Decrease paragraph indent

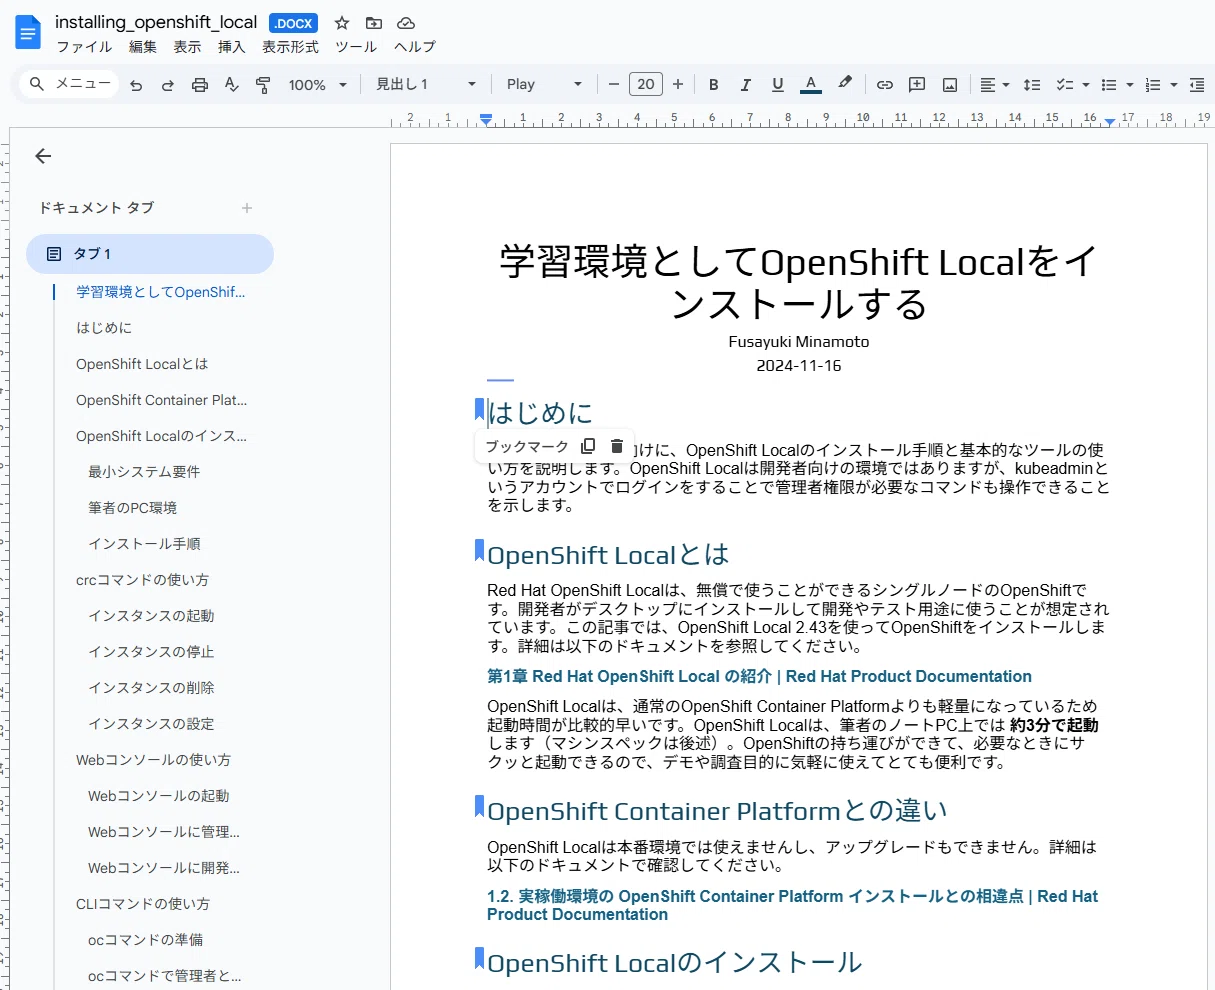click(1196, 85)
